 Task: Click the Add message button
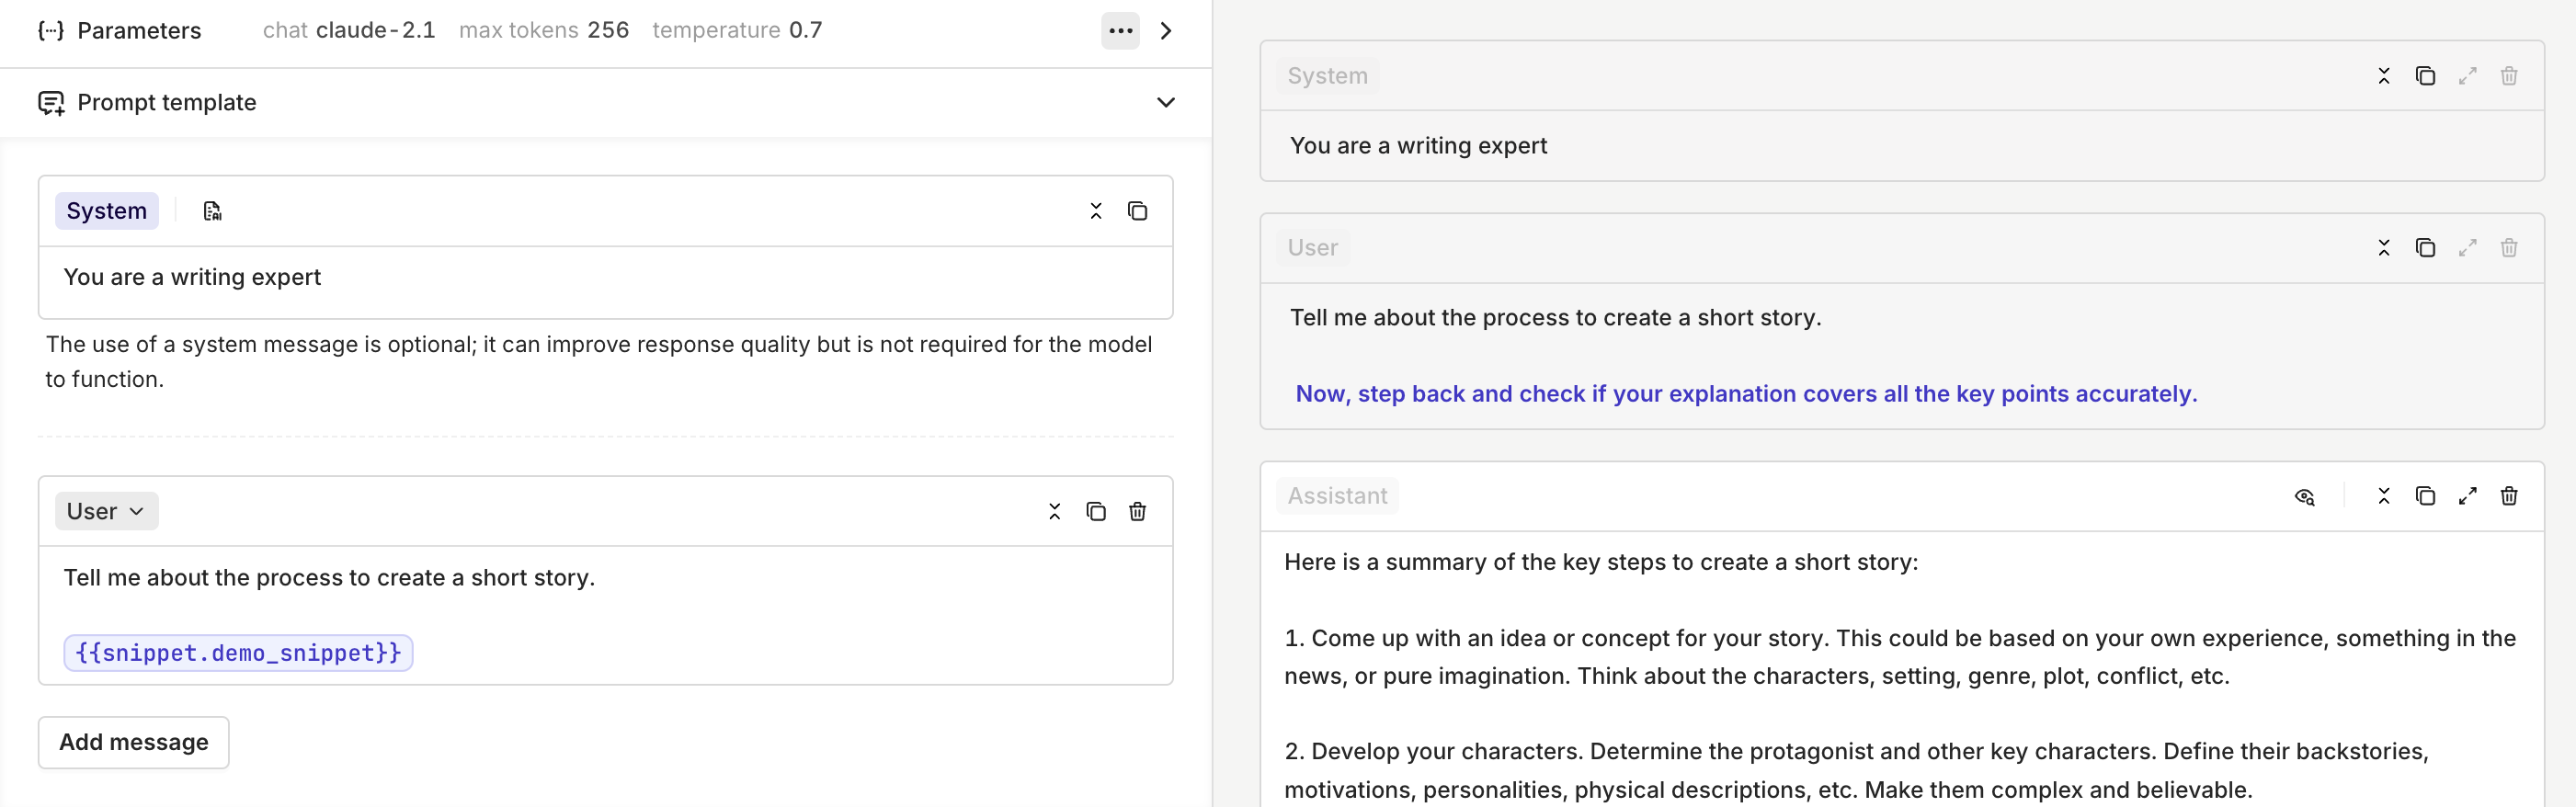[x=134, y=742]
